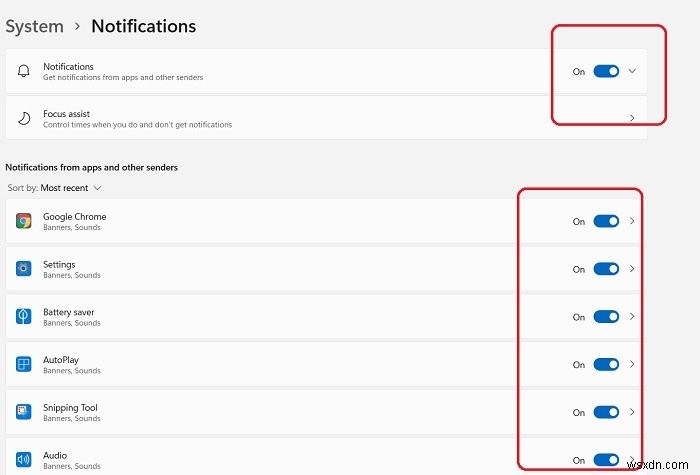Expand the Notifications options chevron
This screenshot has width=700, height=475.
click(x=632, y=72)
